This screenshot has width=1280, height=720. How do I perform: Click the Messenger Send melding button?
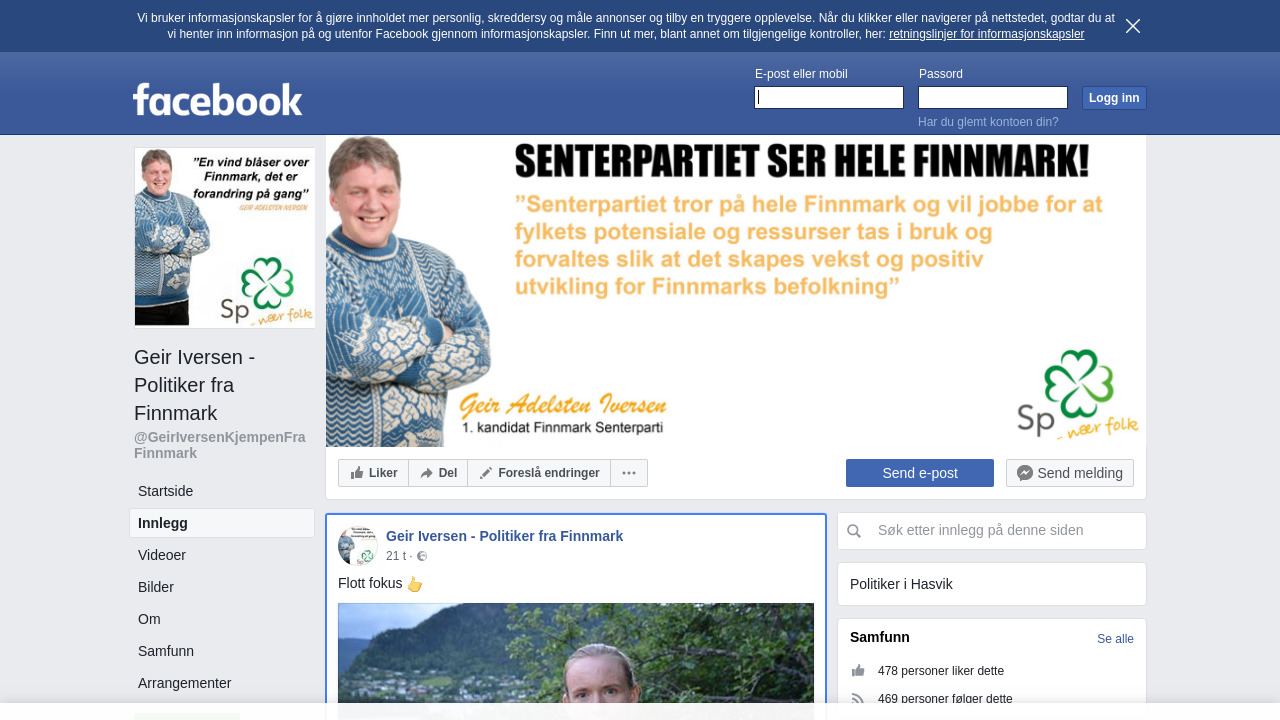[1070, 473]
